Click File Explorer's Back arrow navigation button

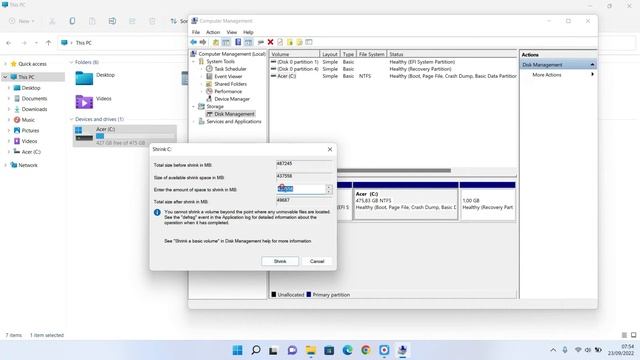click(9, 42)
